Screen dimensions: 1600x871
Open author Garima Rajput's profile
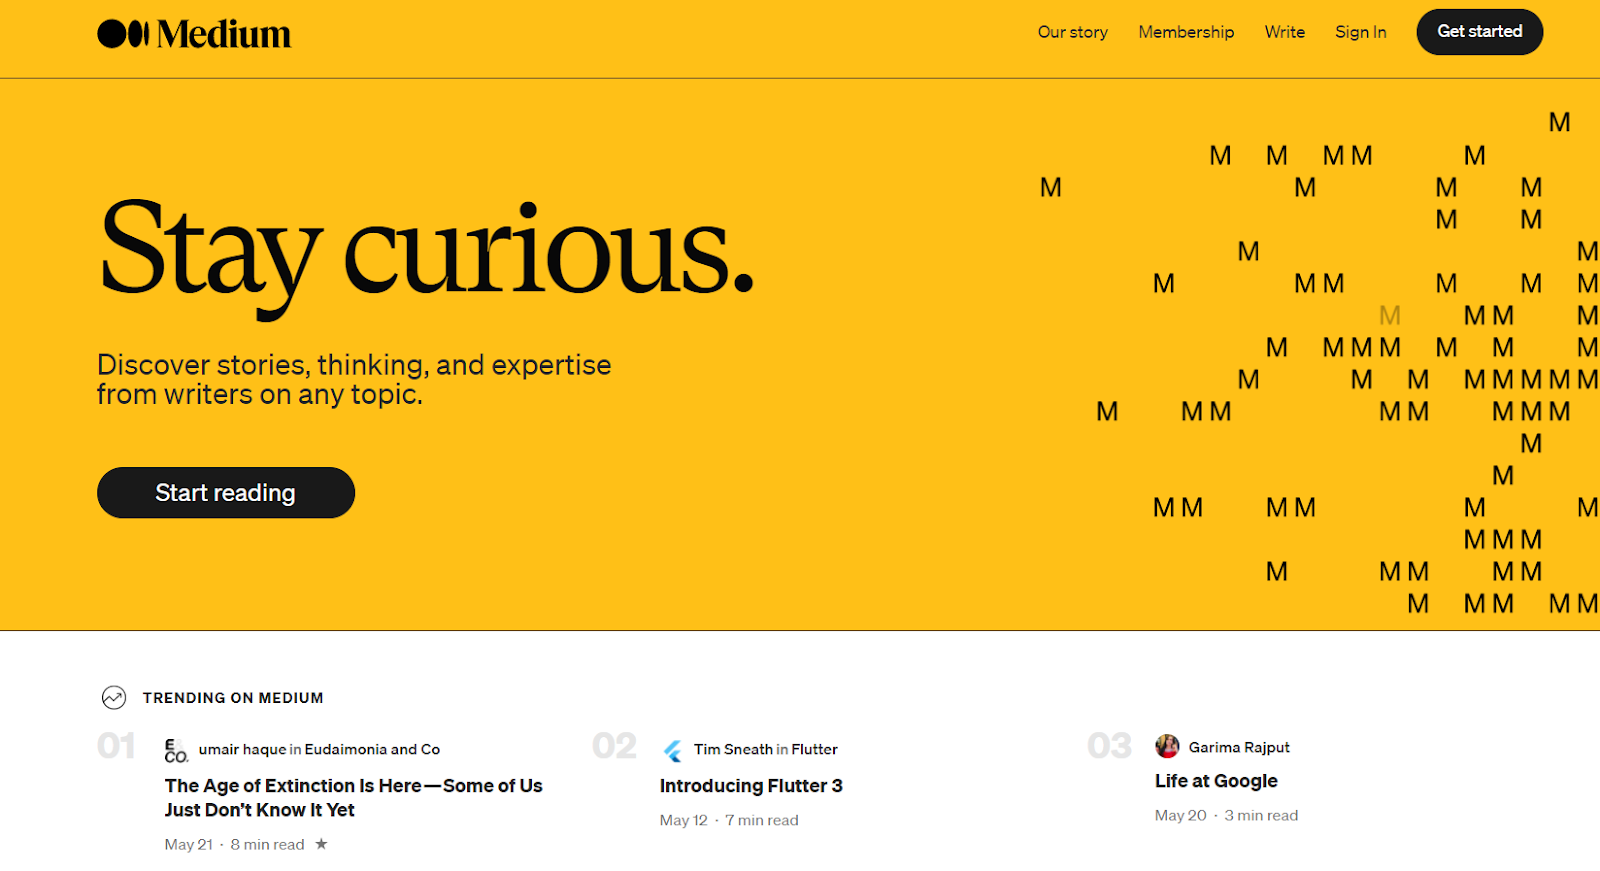pyautogui.click(x=1239, y=747)
